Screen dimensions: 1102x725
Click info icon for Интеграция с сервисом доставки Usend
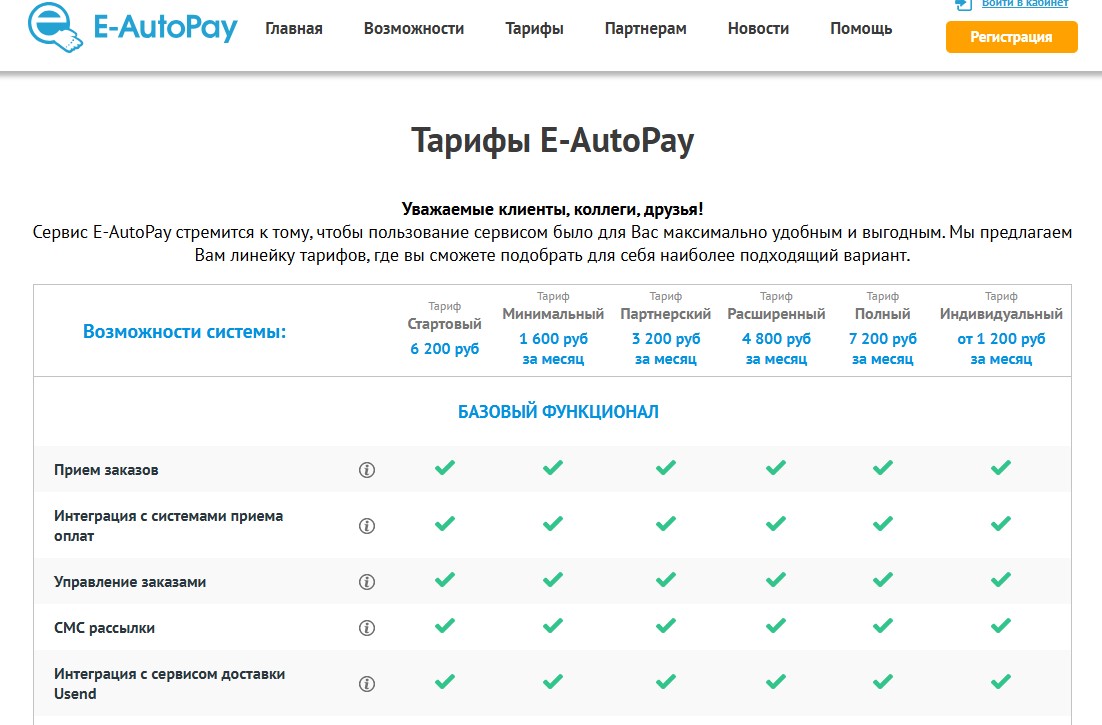pyautogui.click(x=367, y=684)
